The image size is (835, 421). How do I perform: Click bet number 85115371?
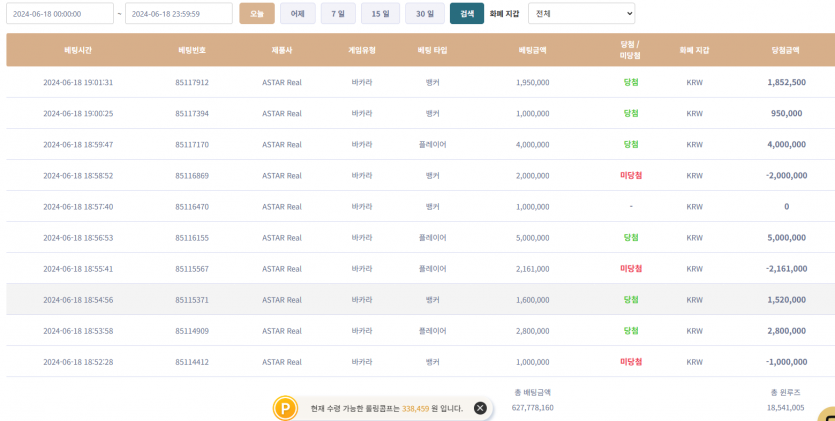pos(192,300)
